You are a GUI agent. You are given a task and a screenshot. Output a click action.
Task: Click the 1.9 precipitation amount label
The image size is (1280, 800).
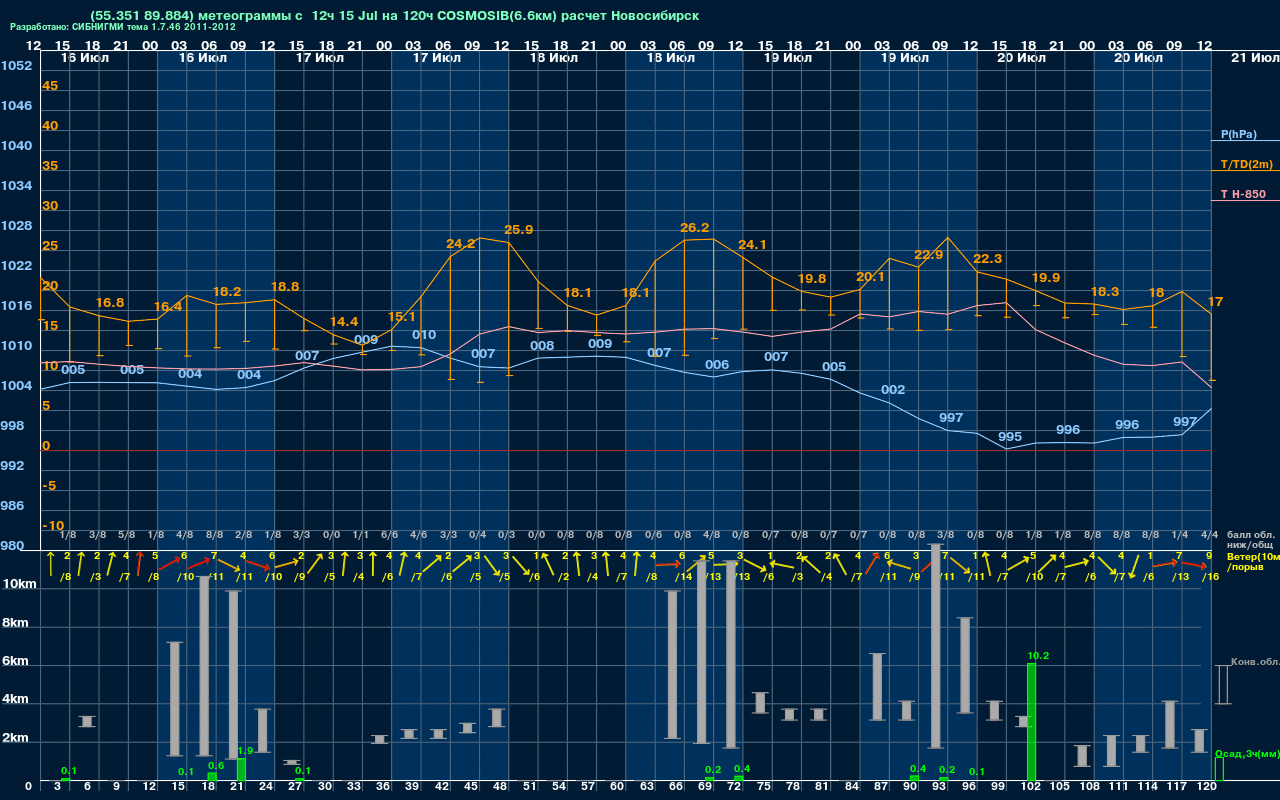(x=245, y=751)
